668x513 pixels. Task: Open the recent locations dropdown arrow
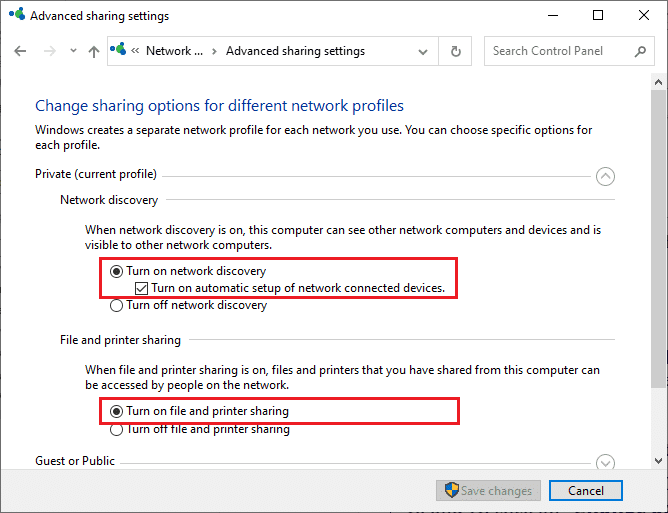point(72,51)
